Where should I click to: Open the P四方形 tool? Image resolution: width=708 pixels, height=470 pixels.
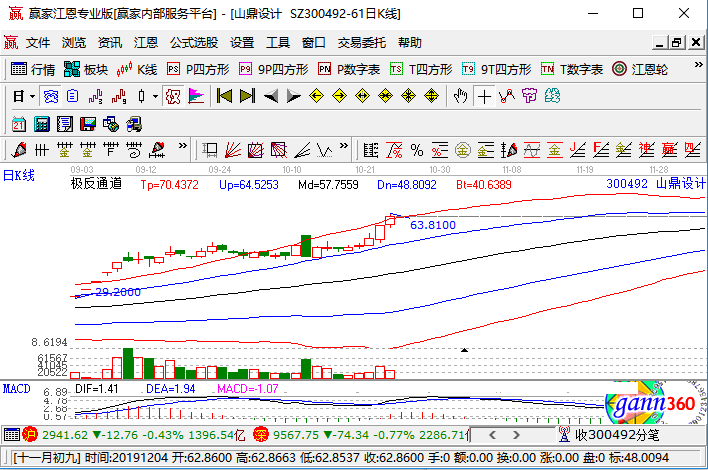(198, 70)
